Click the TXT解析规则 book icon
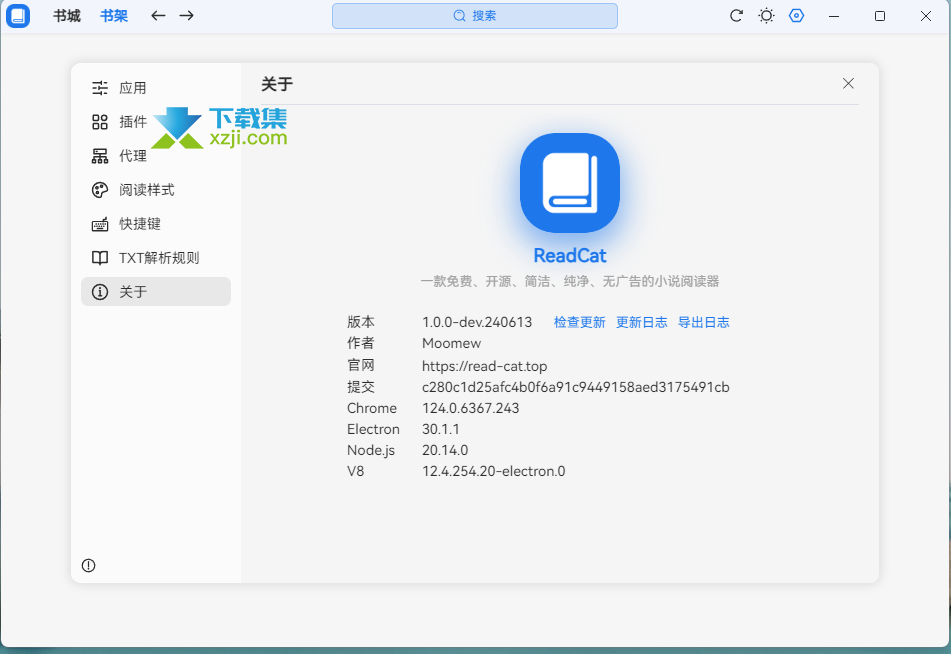The height and width of the screenshot is (654, 951). point(100,258)
